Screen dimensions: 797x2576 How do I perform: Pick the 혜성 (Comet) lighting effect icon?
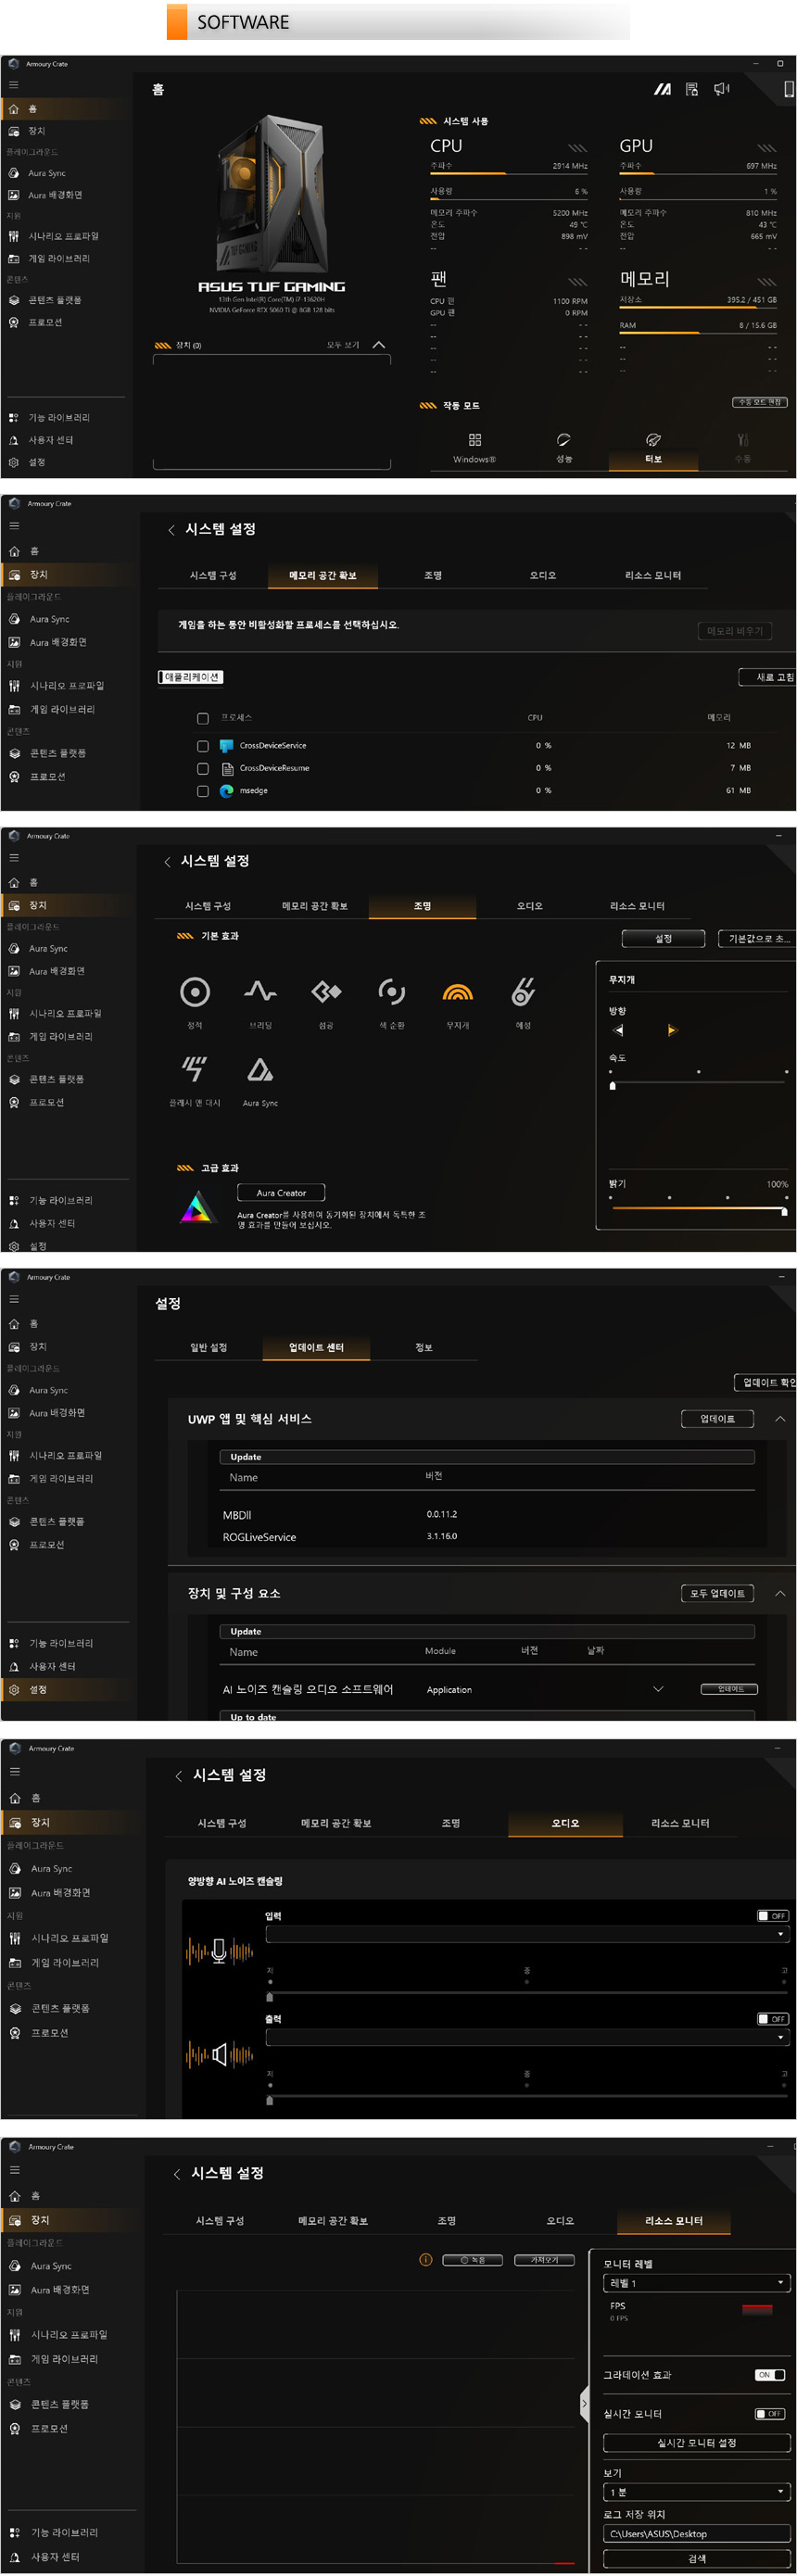pos(523,991)
